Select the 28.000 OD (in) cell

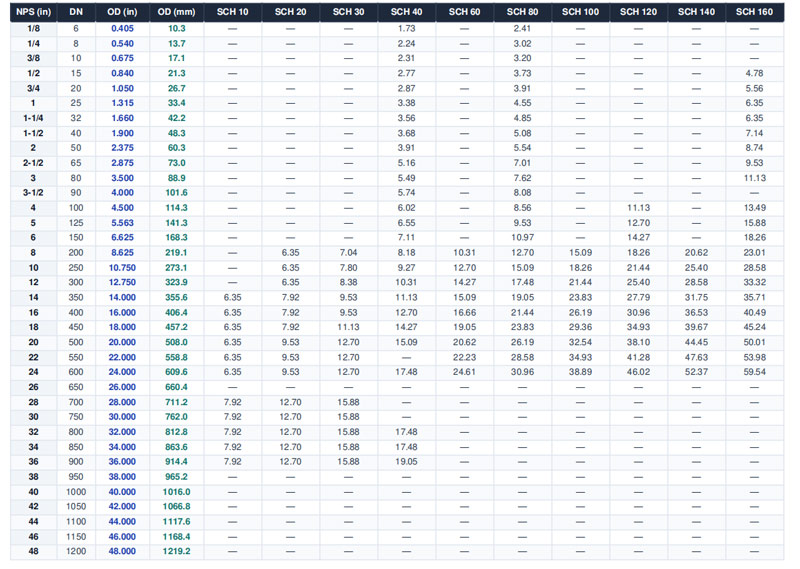122,403
